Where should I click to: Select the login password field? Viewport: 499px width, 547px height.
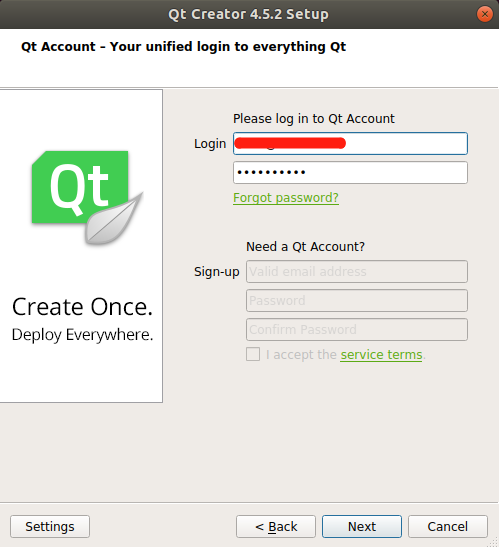pyautogui.click(x=350, y=172)
